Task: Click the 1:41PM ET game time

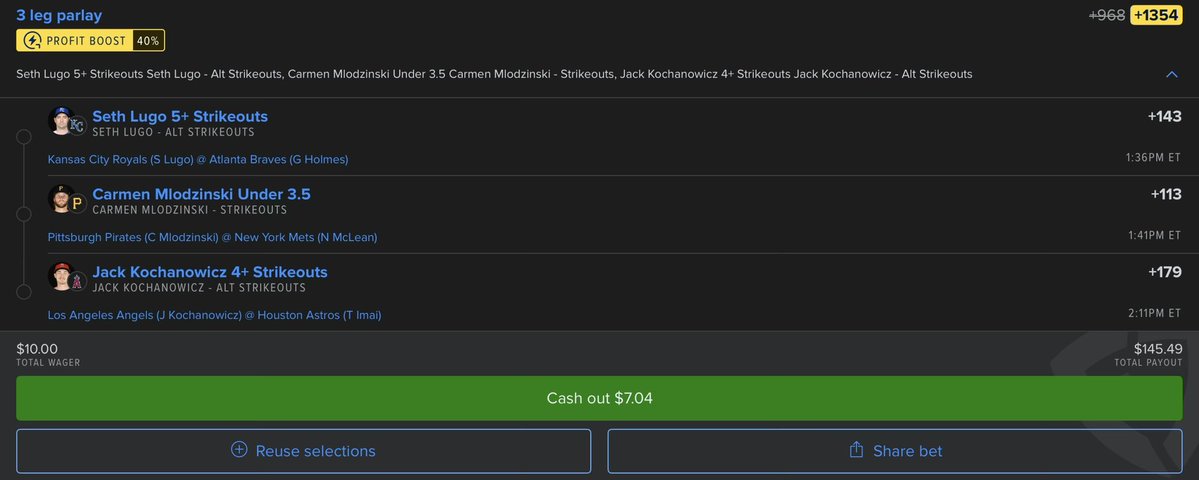Action: [x=1155, y=235]
